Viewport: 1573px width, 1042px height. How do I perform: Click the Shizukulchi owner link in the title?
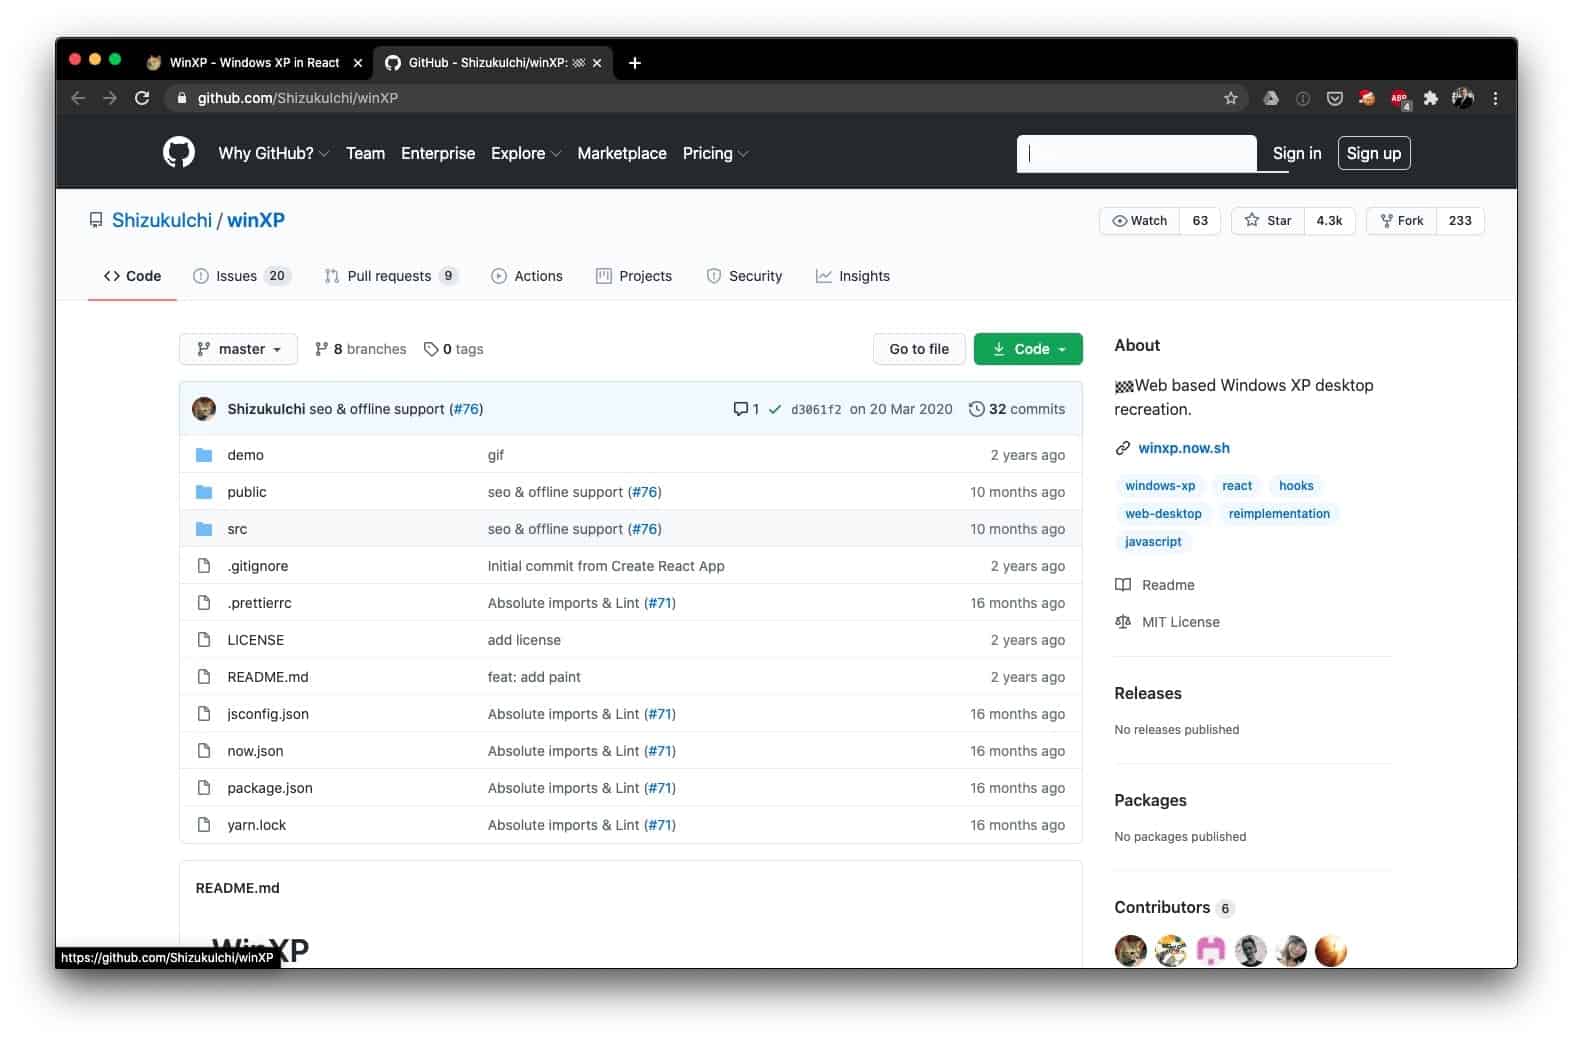click(x=162, y=220)
